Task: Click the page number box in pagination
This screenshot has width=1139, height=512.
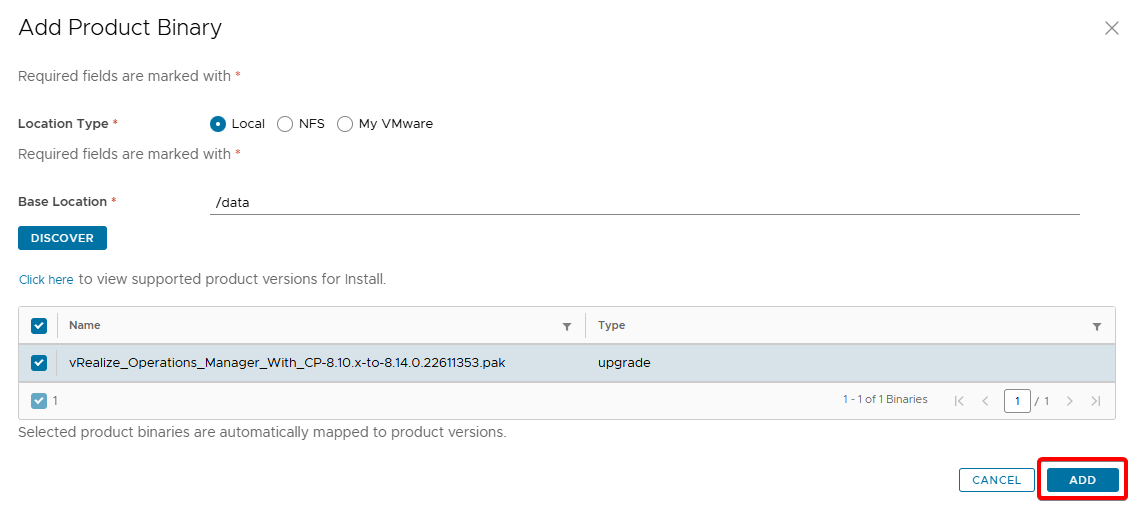Action: tap(1017, 401)
